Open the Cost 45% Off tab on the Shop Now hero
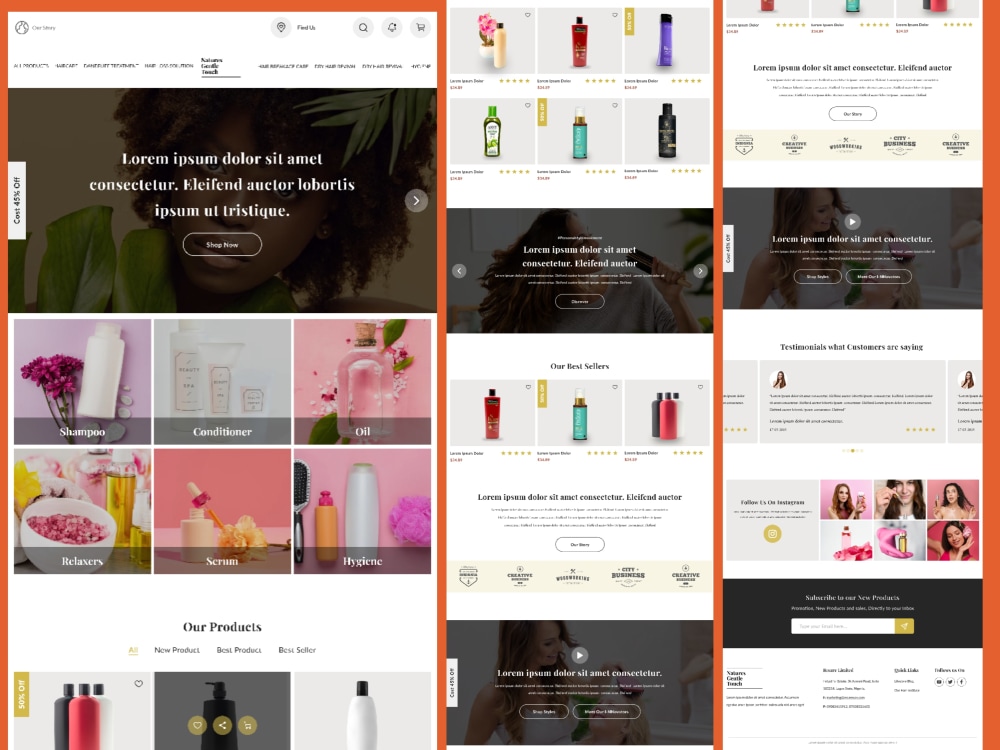Viewport: 1000px width, 750px height. point(17,200)
